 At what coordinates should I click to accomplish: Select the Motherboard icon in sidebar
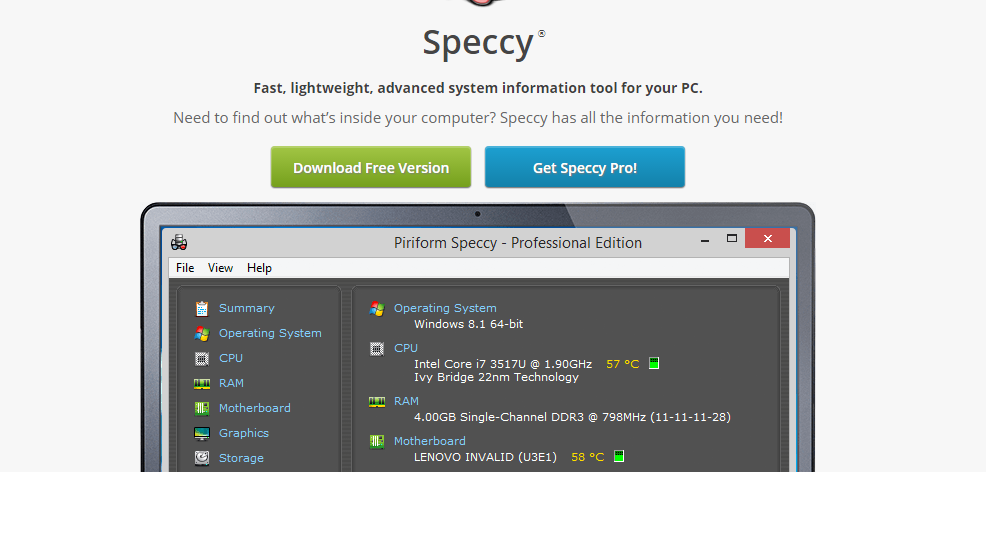(x=202, y=408)
